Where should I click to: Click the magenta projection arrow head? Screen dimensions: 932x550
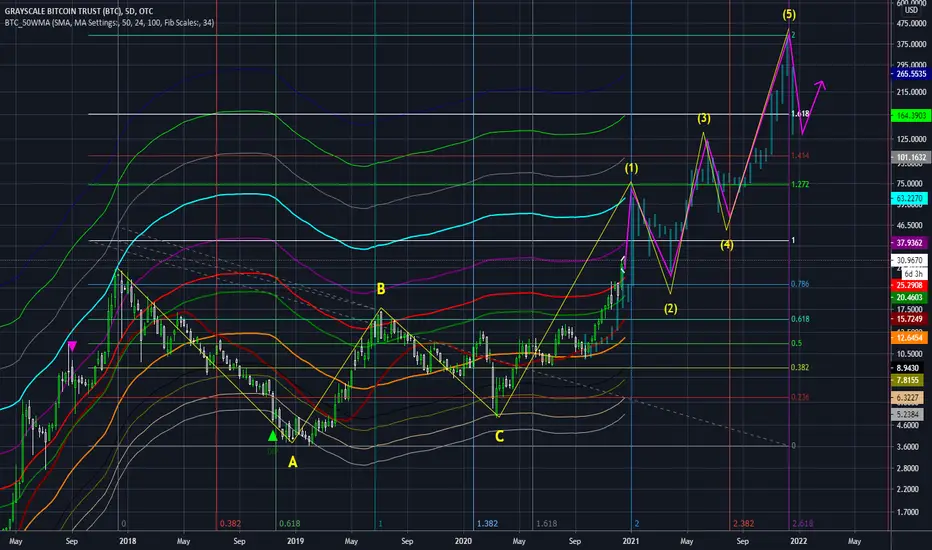821,84
